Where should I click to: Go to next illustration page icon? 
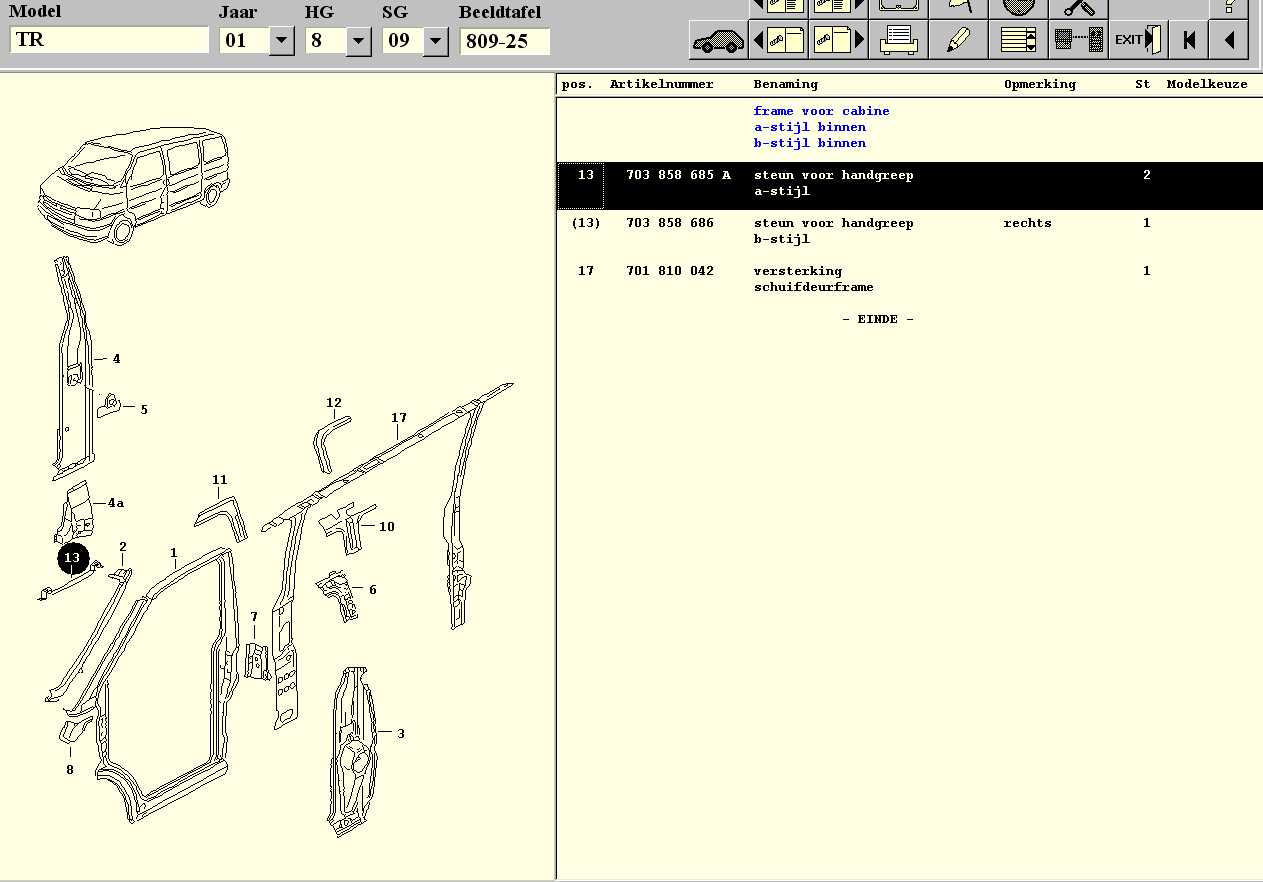pyautogui.click(x=839, y=41)
